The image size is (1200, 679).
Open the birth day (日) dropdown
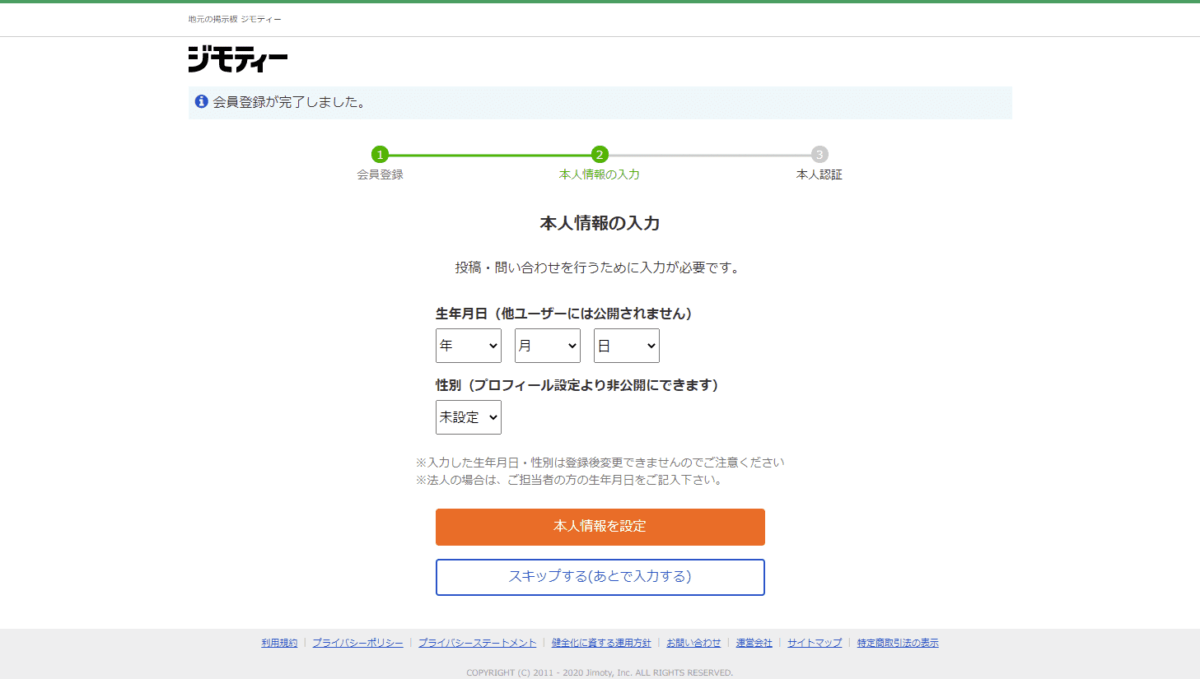(x=626, y=345)
